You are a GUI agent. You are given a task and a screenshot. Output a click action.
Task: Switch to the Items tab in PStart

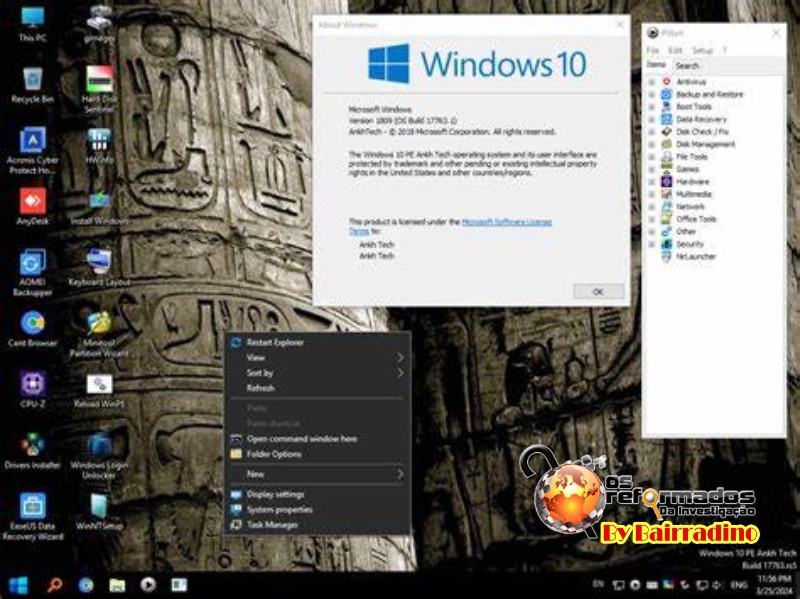[x=656, y=65]
